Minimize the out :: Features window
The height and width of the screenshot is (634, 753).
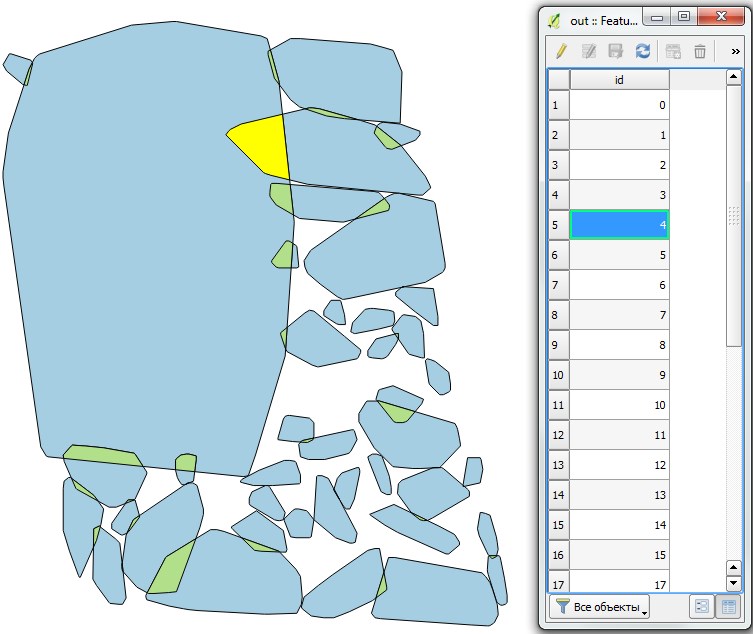pyautogui.click(x=657, y=17)
